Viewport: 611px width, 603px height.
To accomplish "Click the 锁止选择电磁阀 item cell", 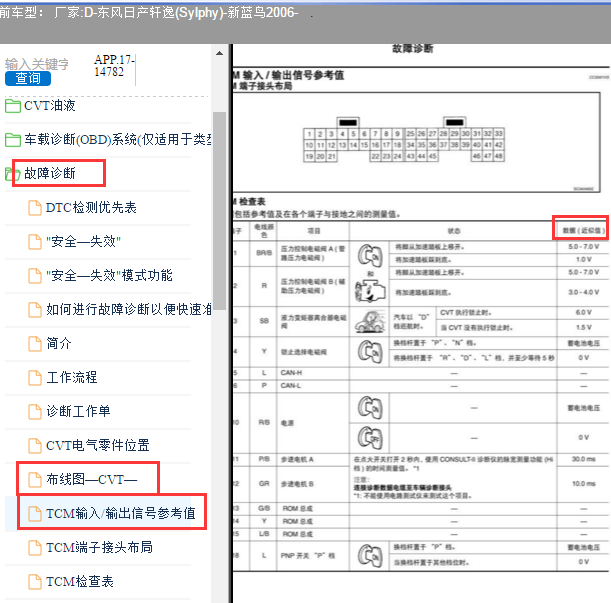I will point(313,352).
